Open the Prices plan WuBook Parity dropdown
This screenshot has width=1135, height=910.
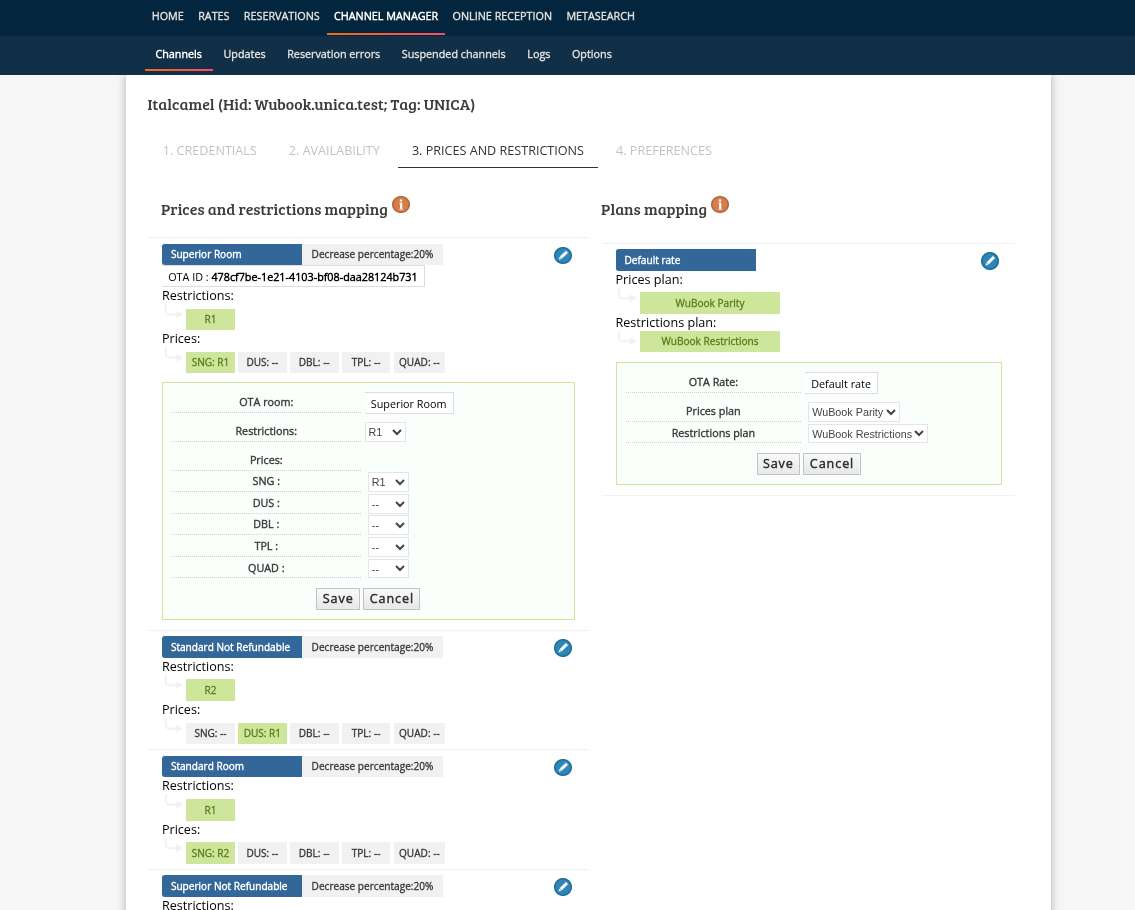(x=854, y=412)
